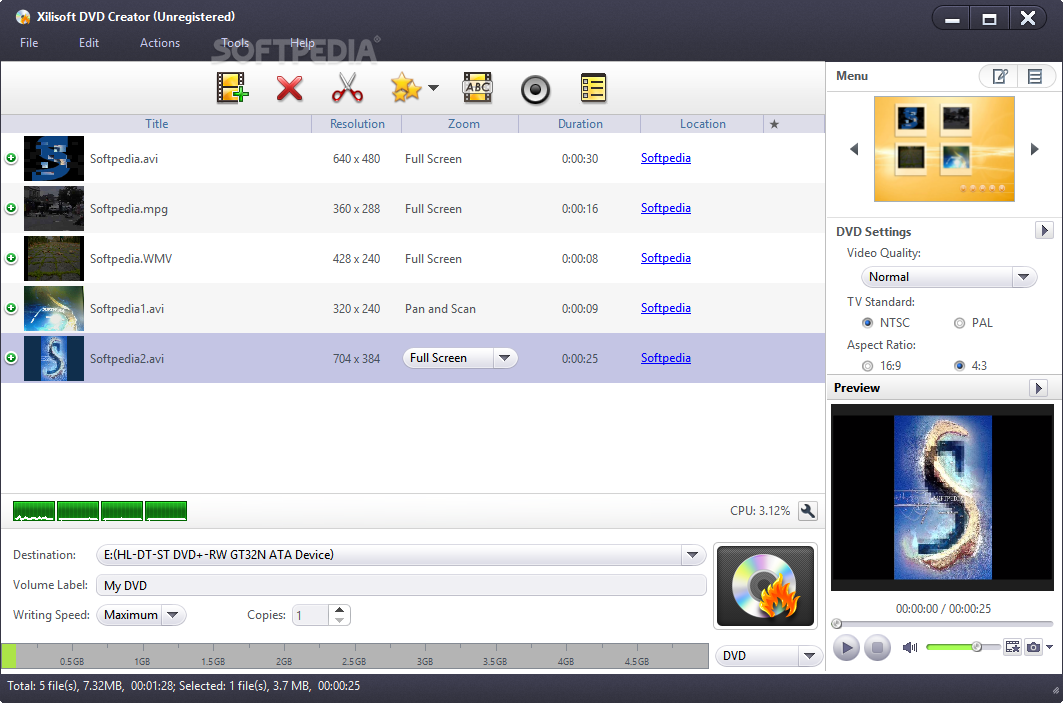Open the Help menu
This screenshot has height=703, width=1063.
(x=302, y=43)
